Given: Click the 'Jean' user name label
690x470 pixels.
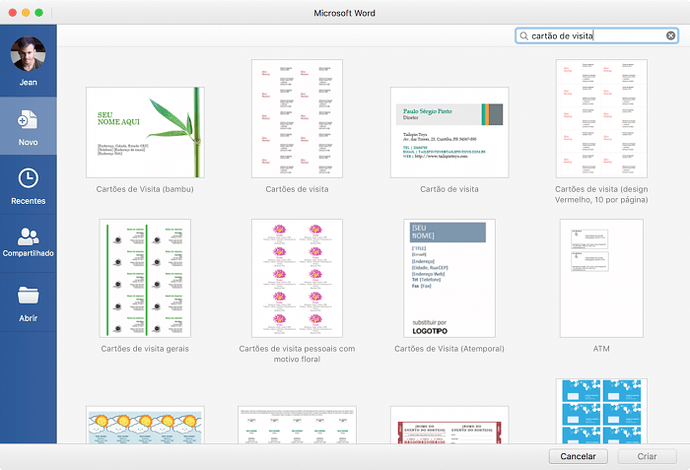Looking at the screenshot, I should (x=28, y=82).
